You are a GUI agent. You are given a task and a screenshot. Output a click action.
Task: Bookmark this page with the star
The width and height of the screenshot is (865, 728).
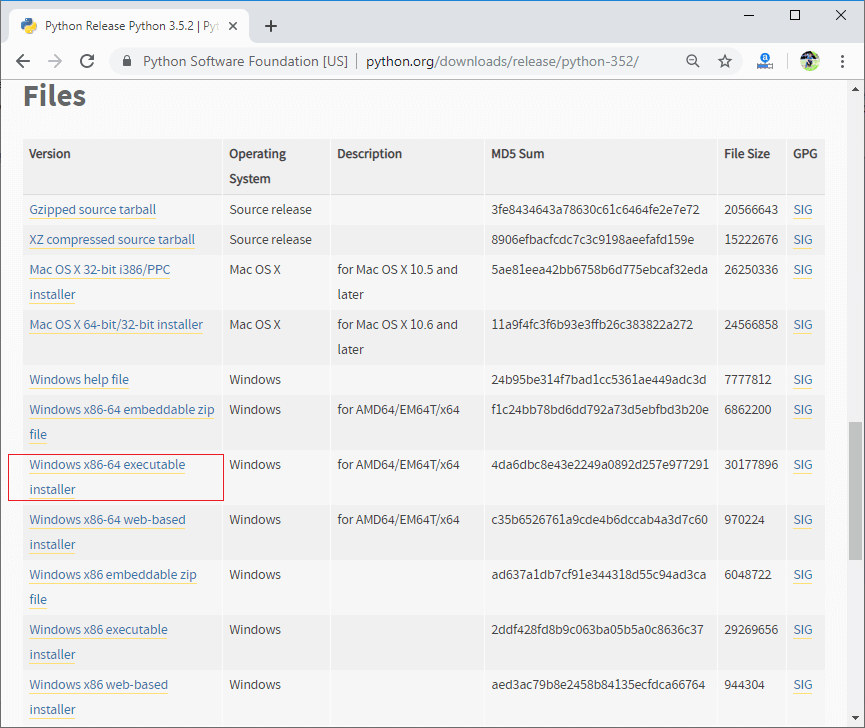pyautogui.click(x=725, y=61)
